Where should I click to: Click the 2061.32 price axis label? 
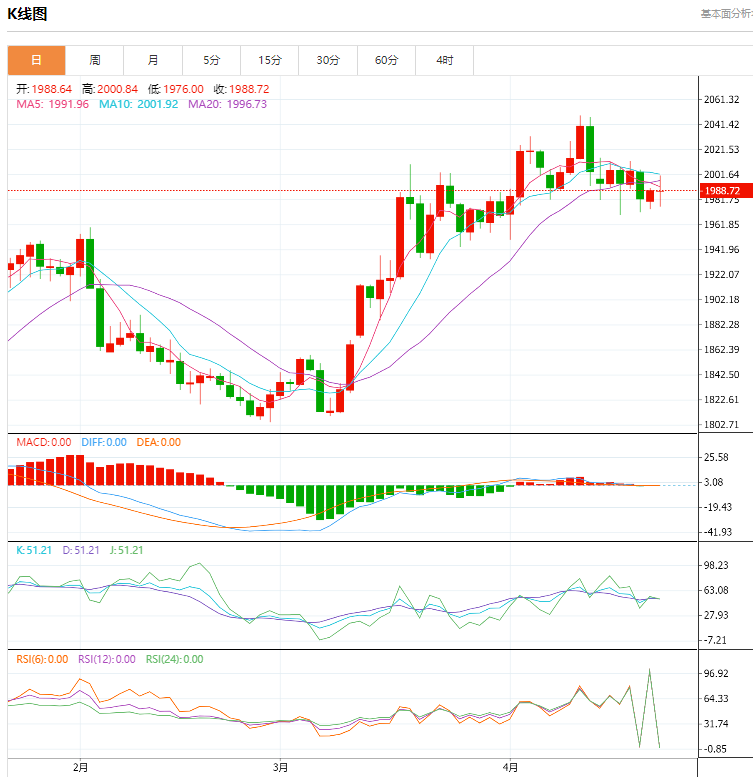click(721, 100)
